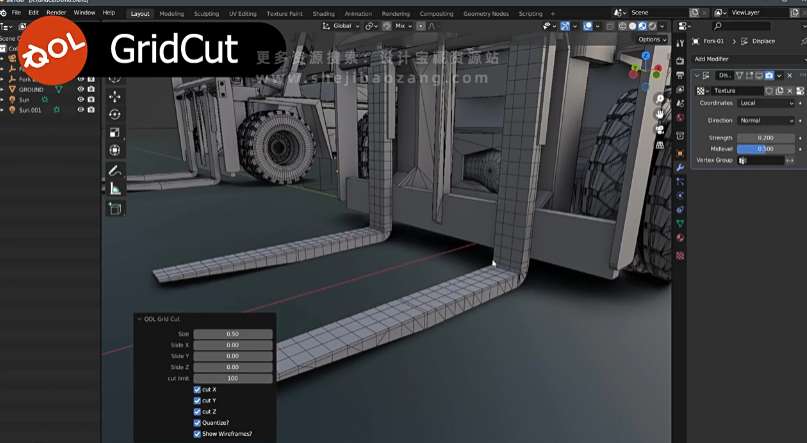Collapse the Displace modifier panel arrow
The image size is (807, 443).
tap(697, 76)
